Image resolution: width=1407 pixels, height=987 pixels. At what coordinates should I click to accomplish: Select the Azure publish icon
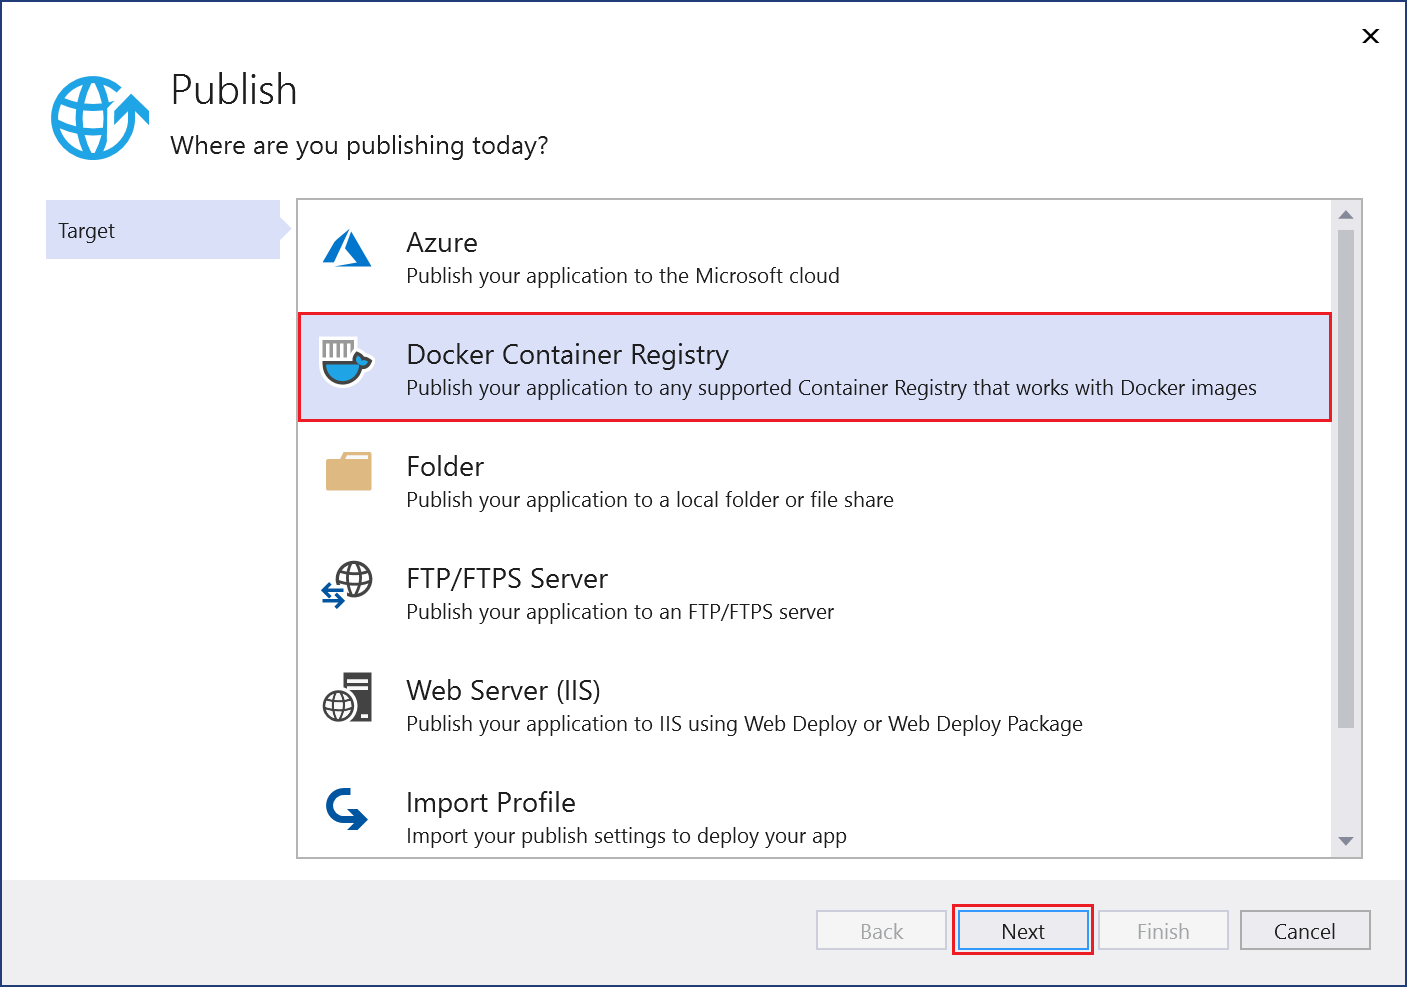[346, 250]
